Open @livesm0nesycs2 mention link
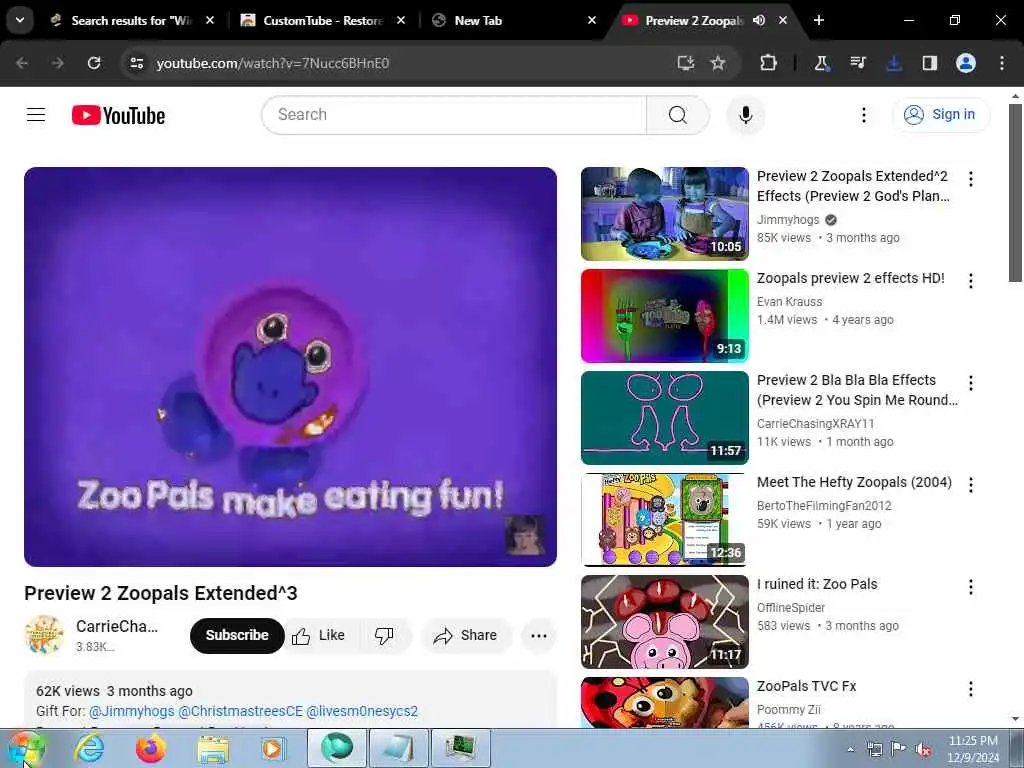 pyautogui.click(x=362, y=711)
